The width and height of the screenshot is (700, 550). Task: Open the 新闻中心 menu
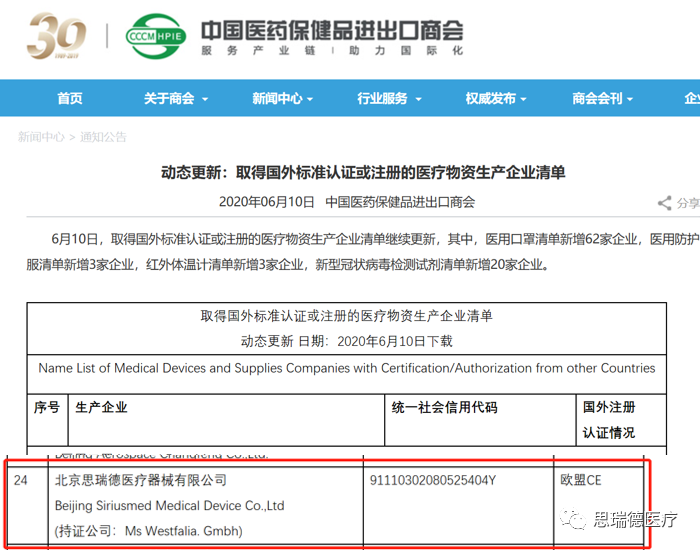tap(277, 98)
